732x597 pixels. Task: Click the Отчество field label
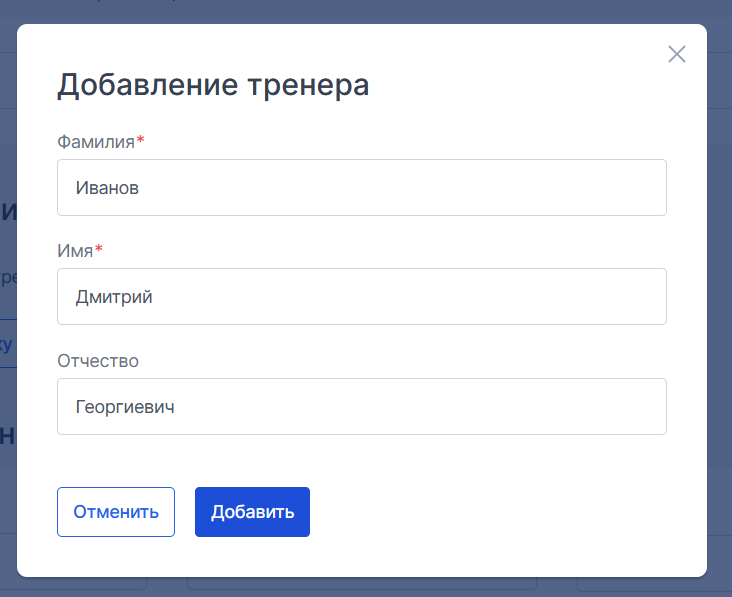[x=98, y=361]
